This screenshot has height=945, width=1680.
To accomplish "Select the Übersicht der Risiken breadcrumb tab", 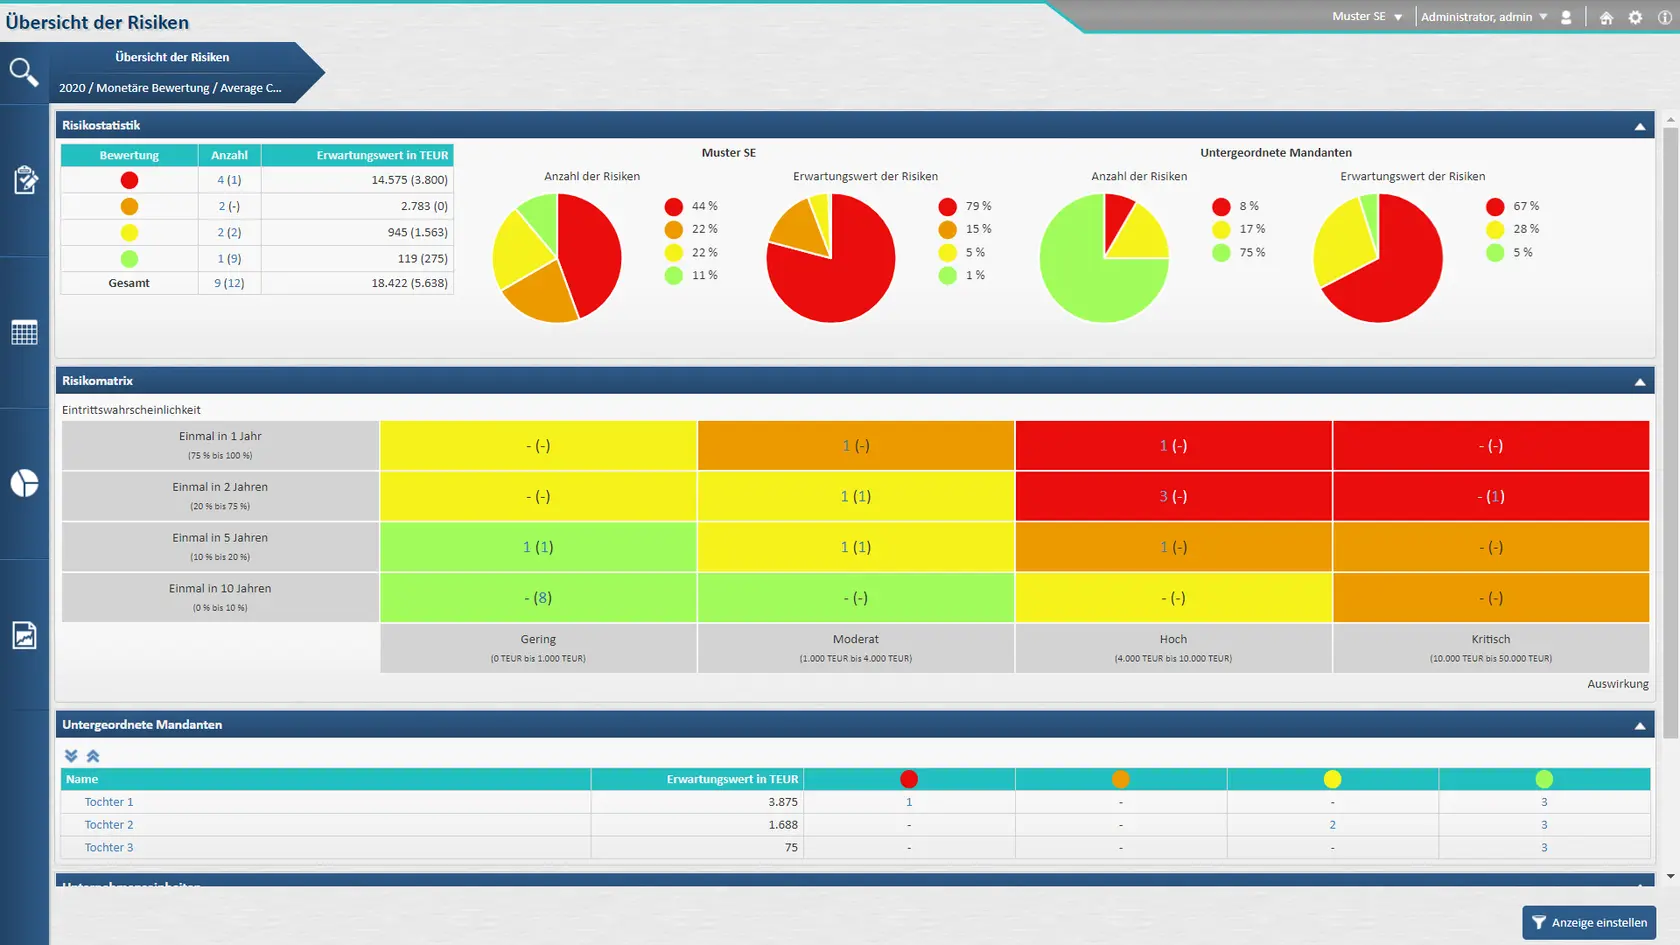I will point(172,57).
